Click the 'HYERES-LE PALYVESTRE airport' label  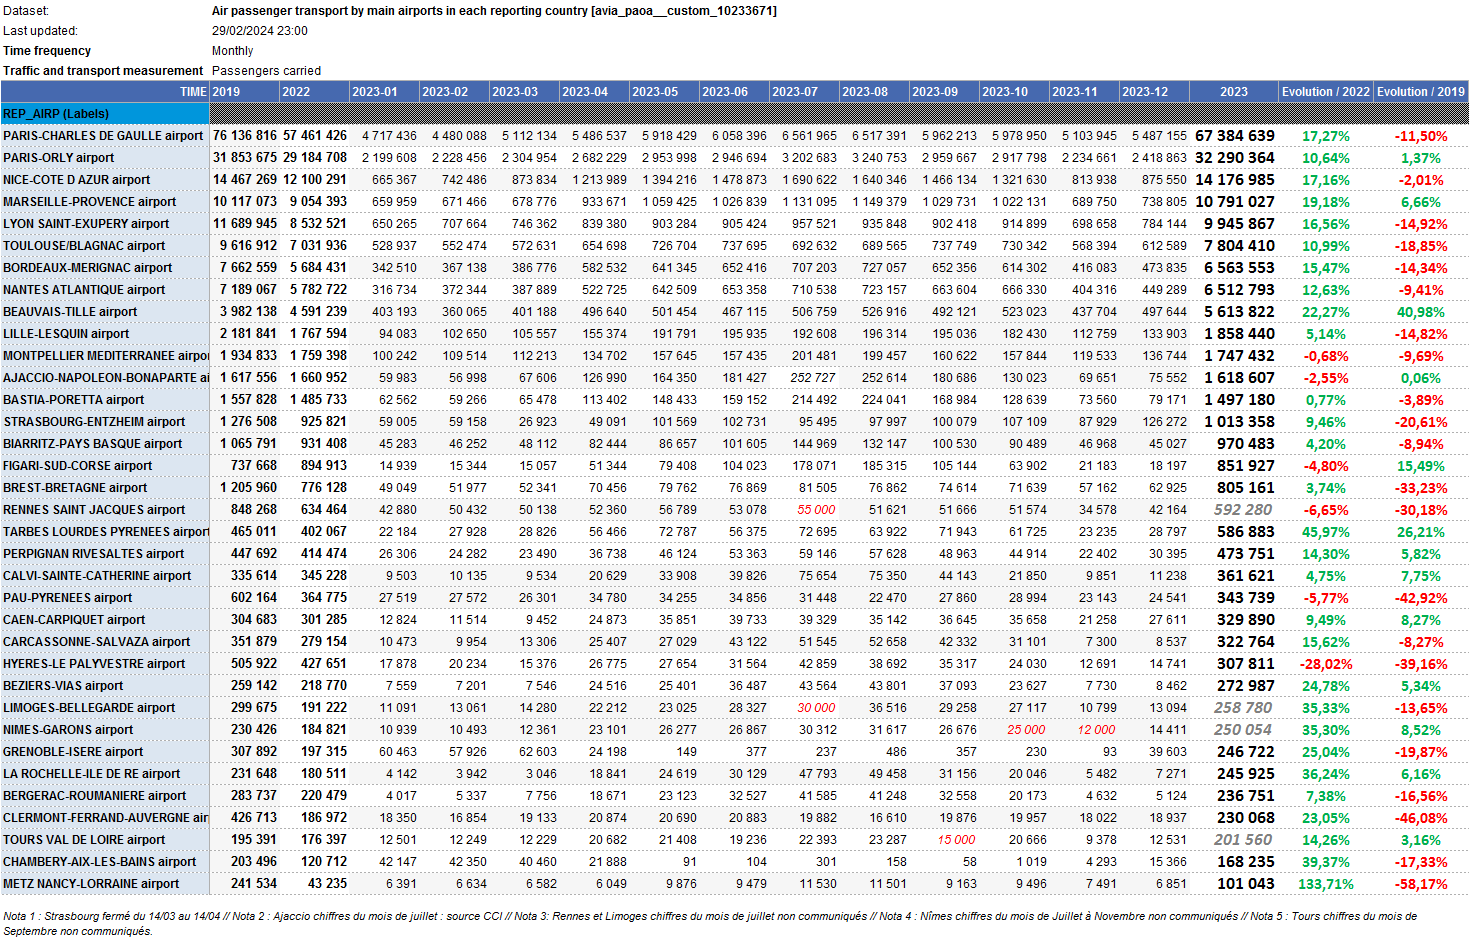coord(94,663)
